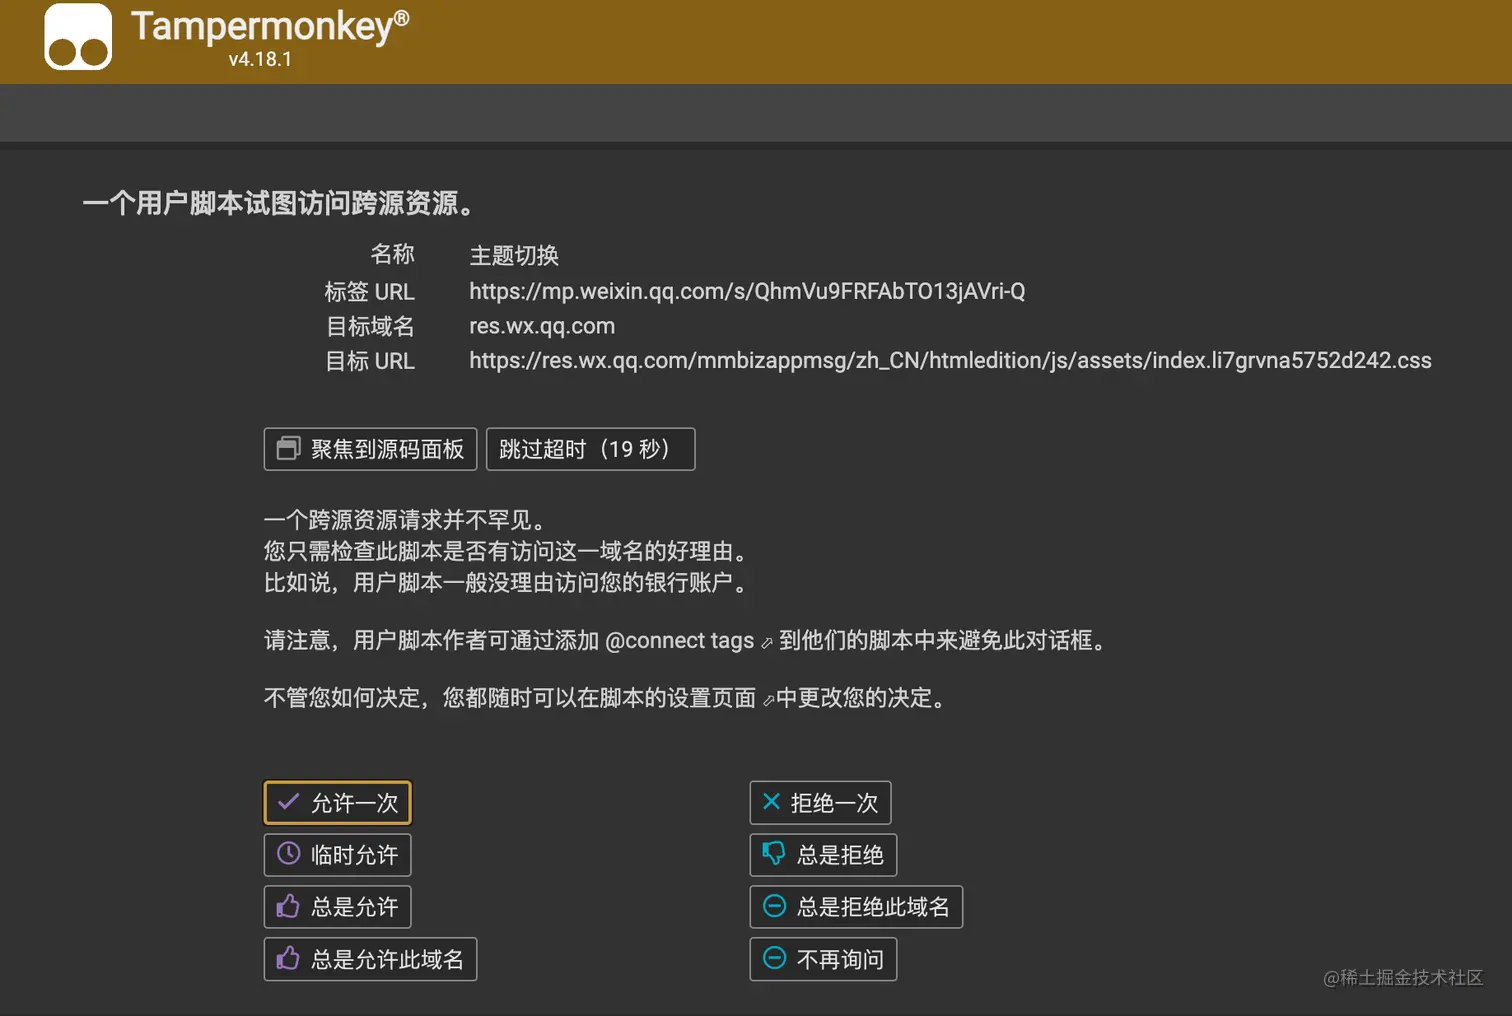Click the line 一个跨源资源请求并不罕见
This screenshot has height=1016, width=1512.
[407, 520]
